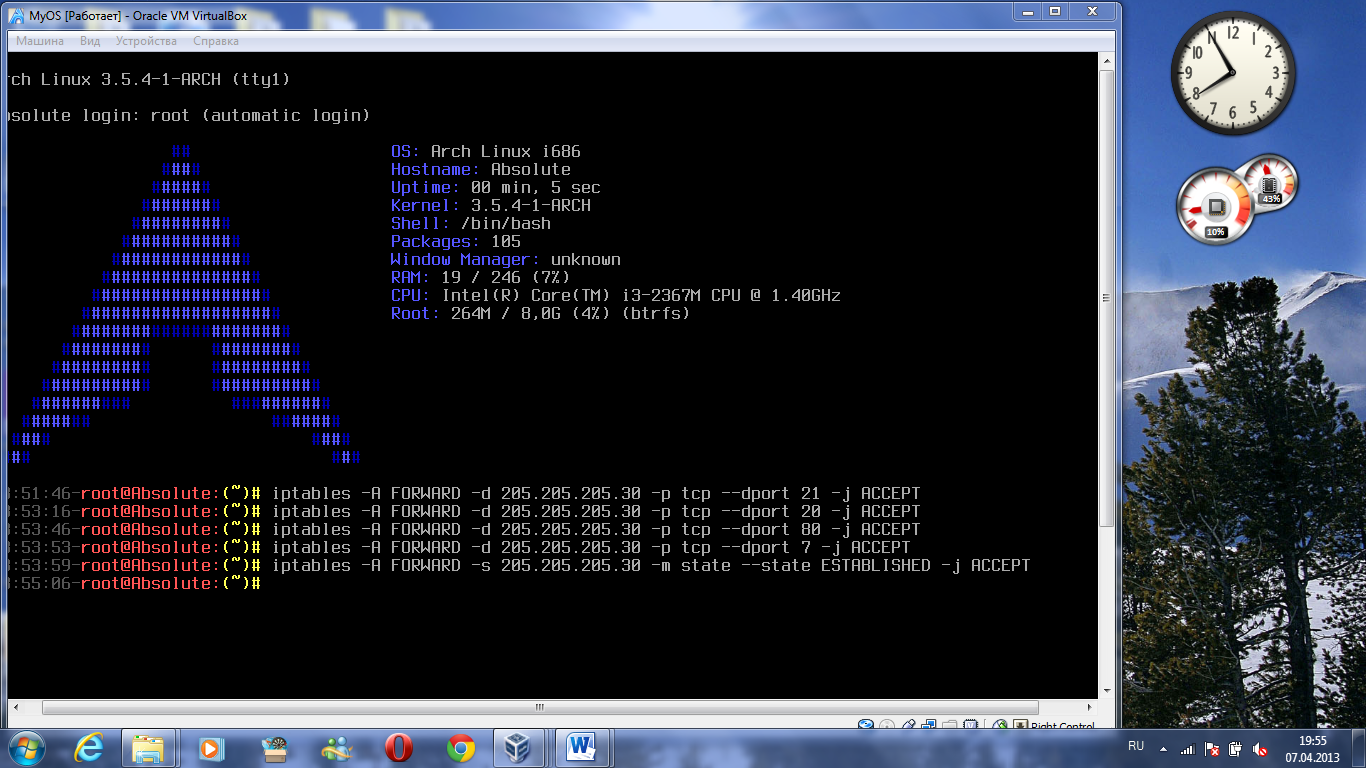Click the horizontal scrollbar right arrow

1089,707
